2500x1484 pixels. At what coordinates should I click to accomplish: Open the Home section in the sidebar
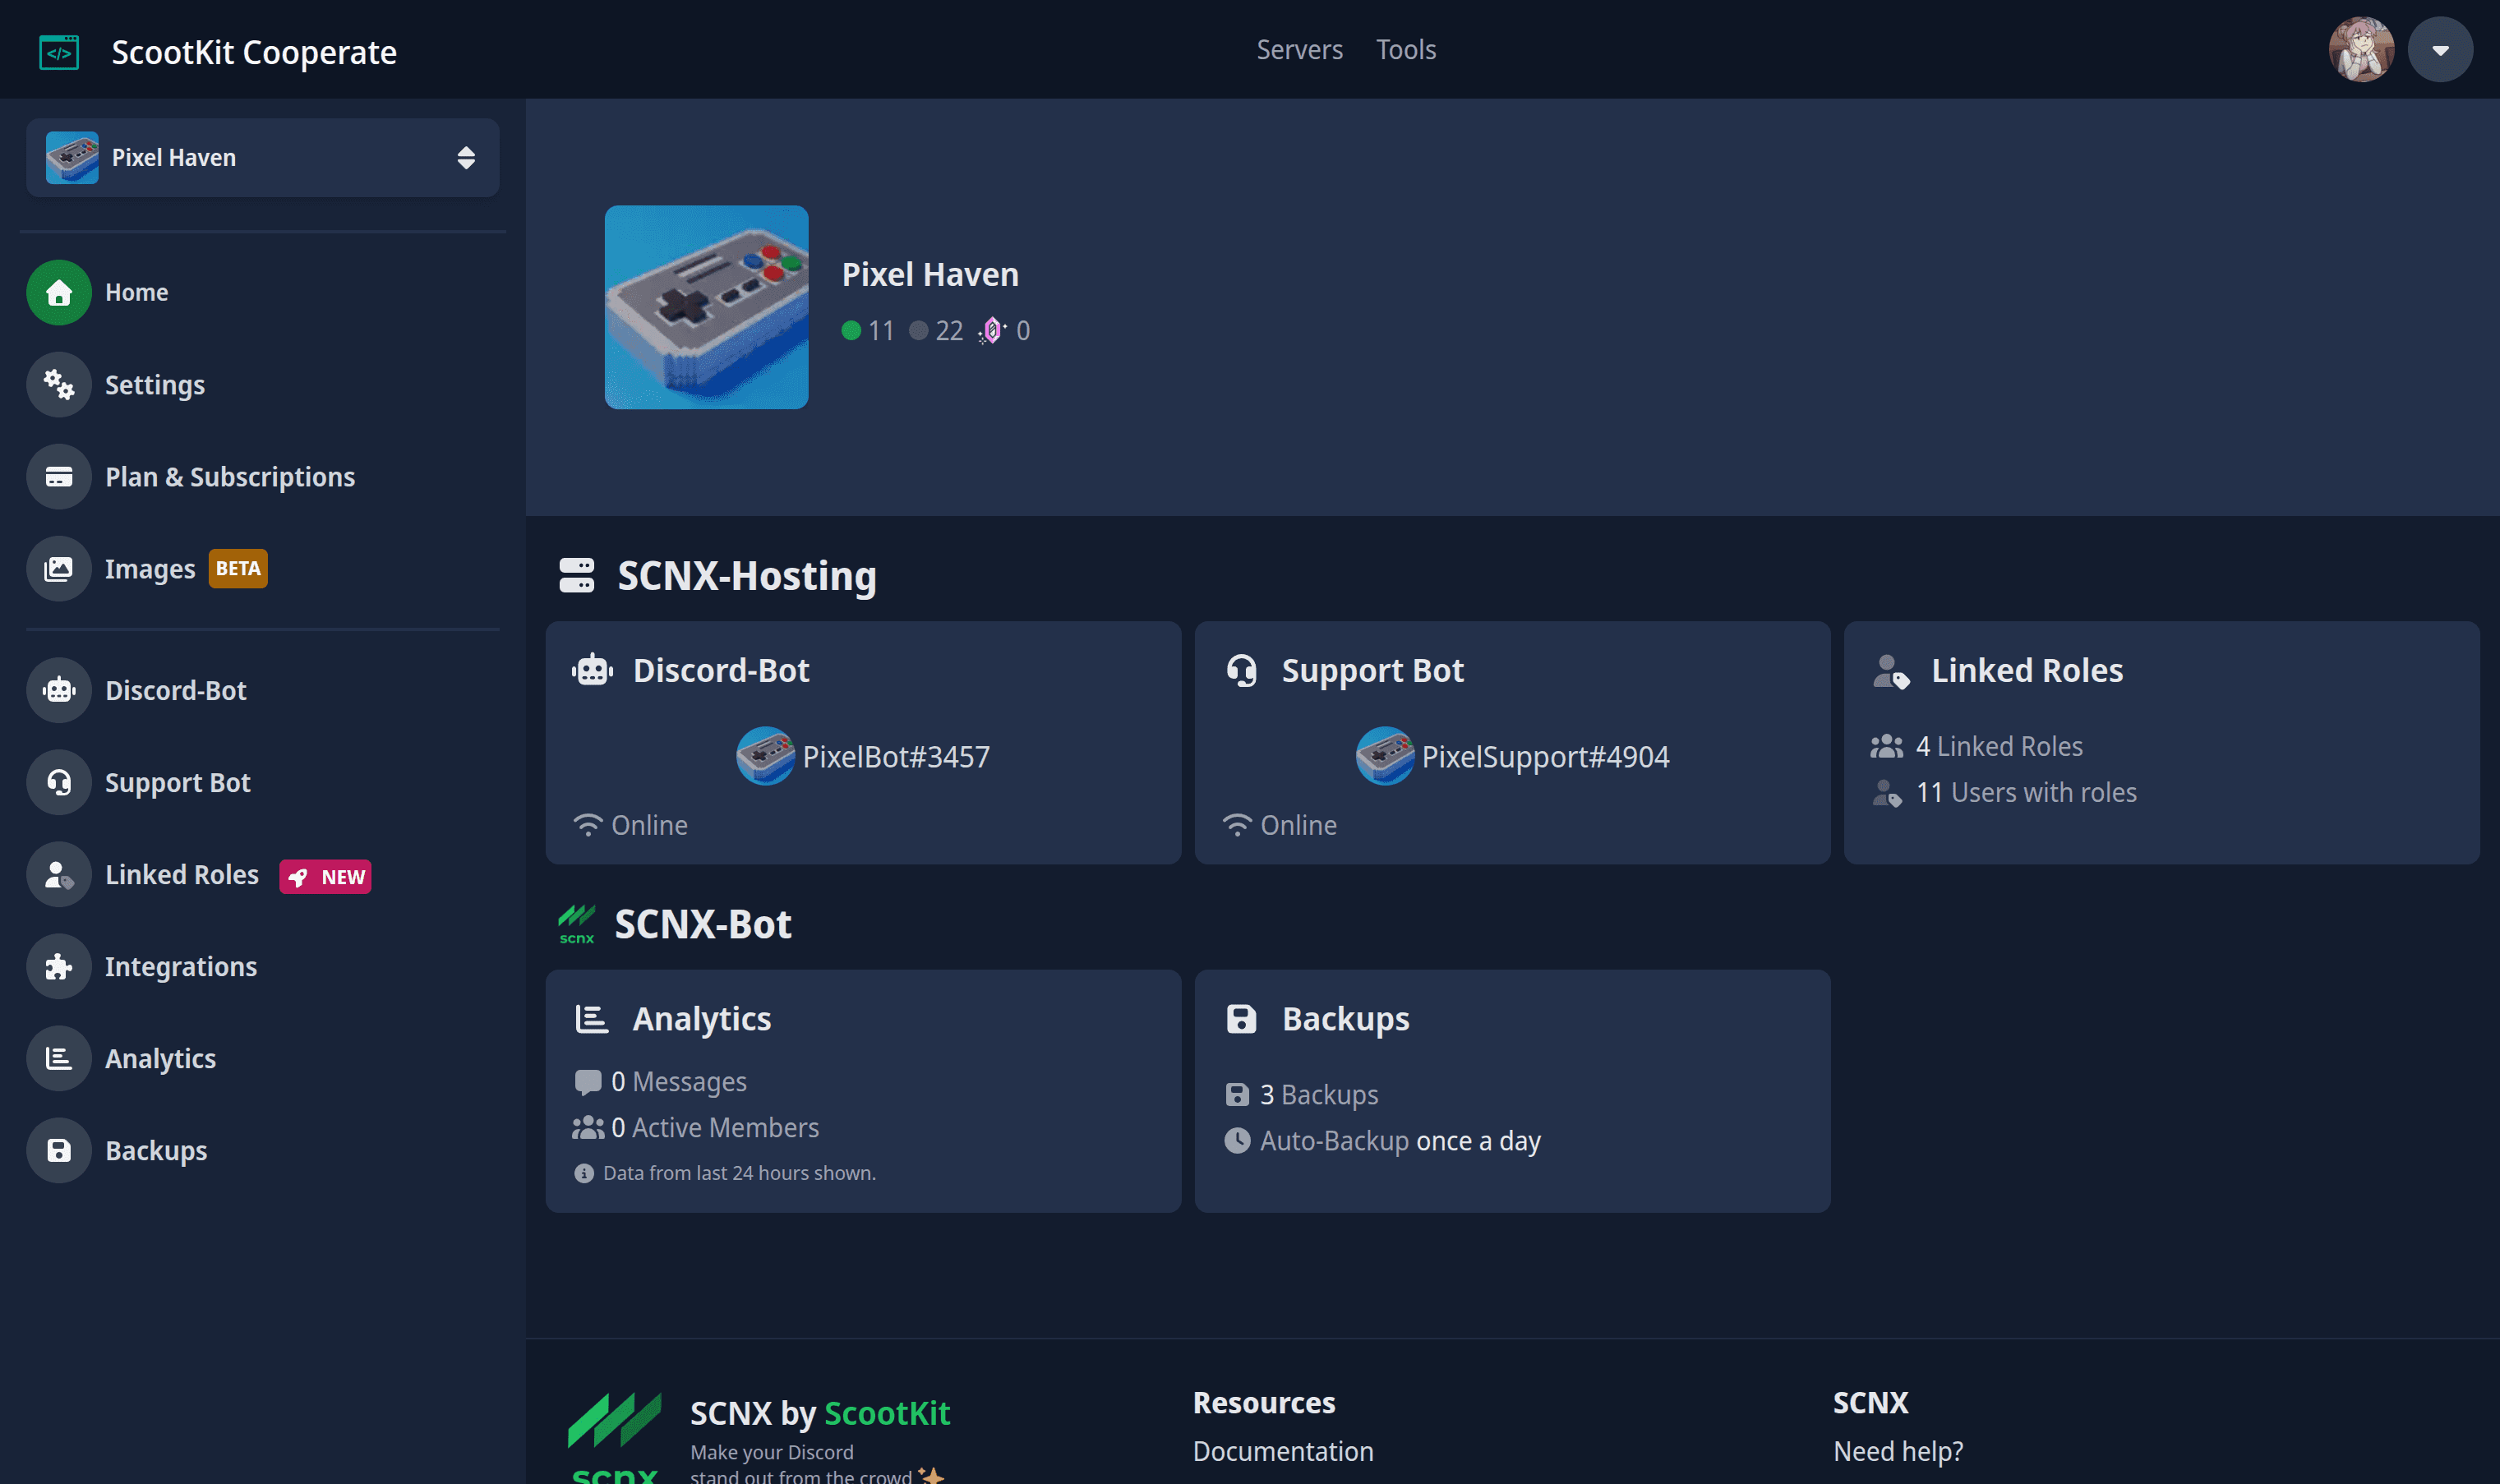(136, 292)
